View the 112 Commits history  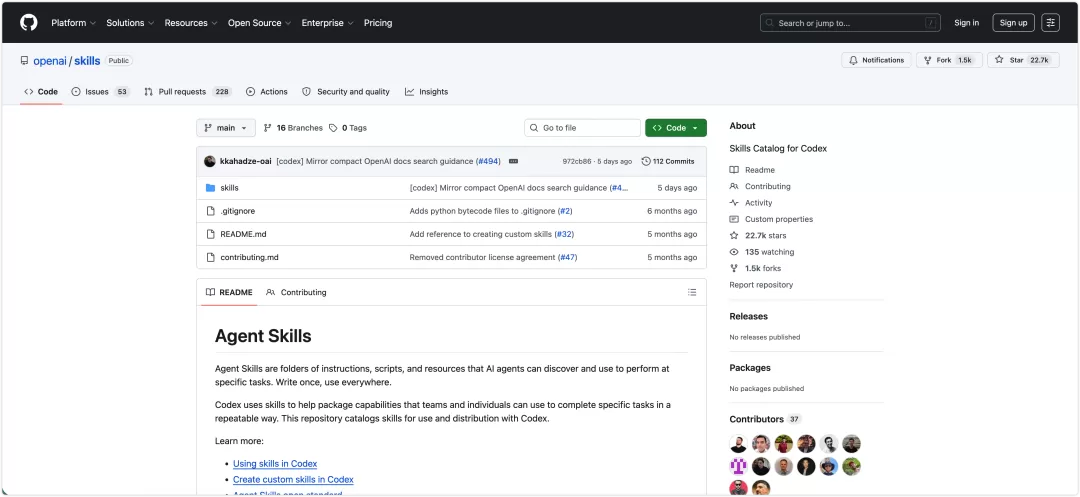667,161
